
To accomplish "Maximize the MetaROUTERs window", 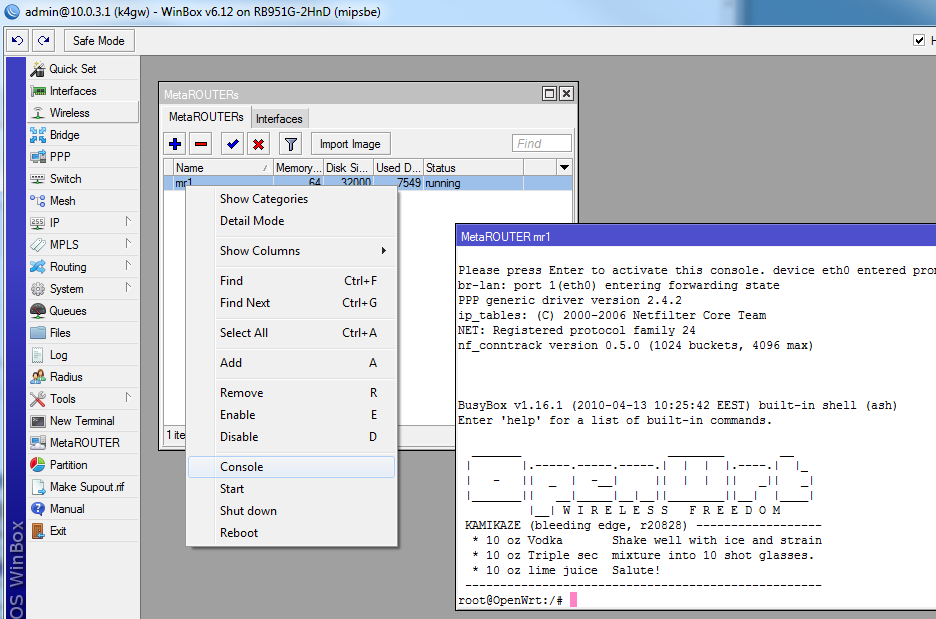I will click(549, 94).
